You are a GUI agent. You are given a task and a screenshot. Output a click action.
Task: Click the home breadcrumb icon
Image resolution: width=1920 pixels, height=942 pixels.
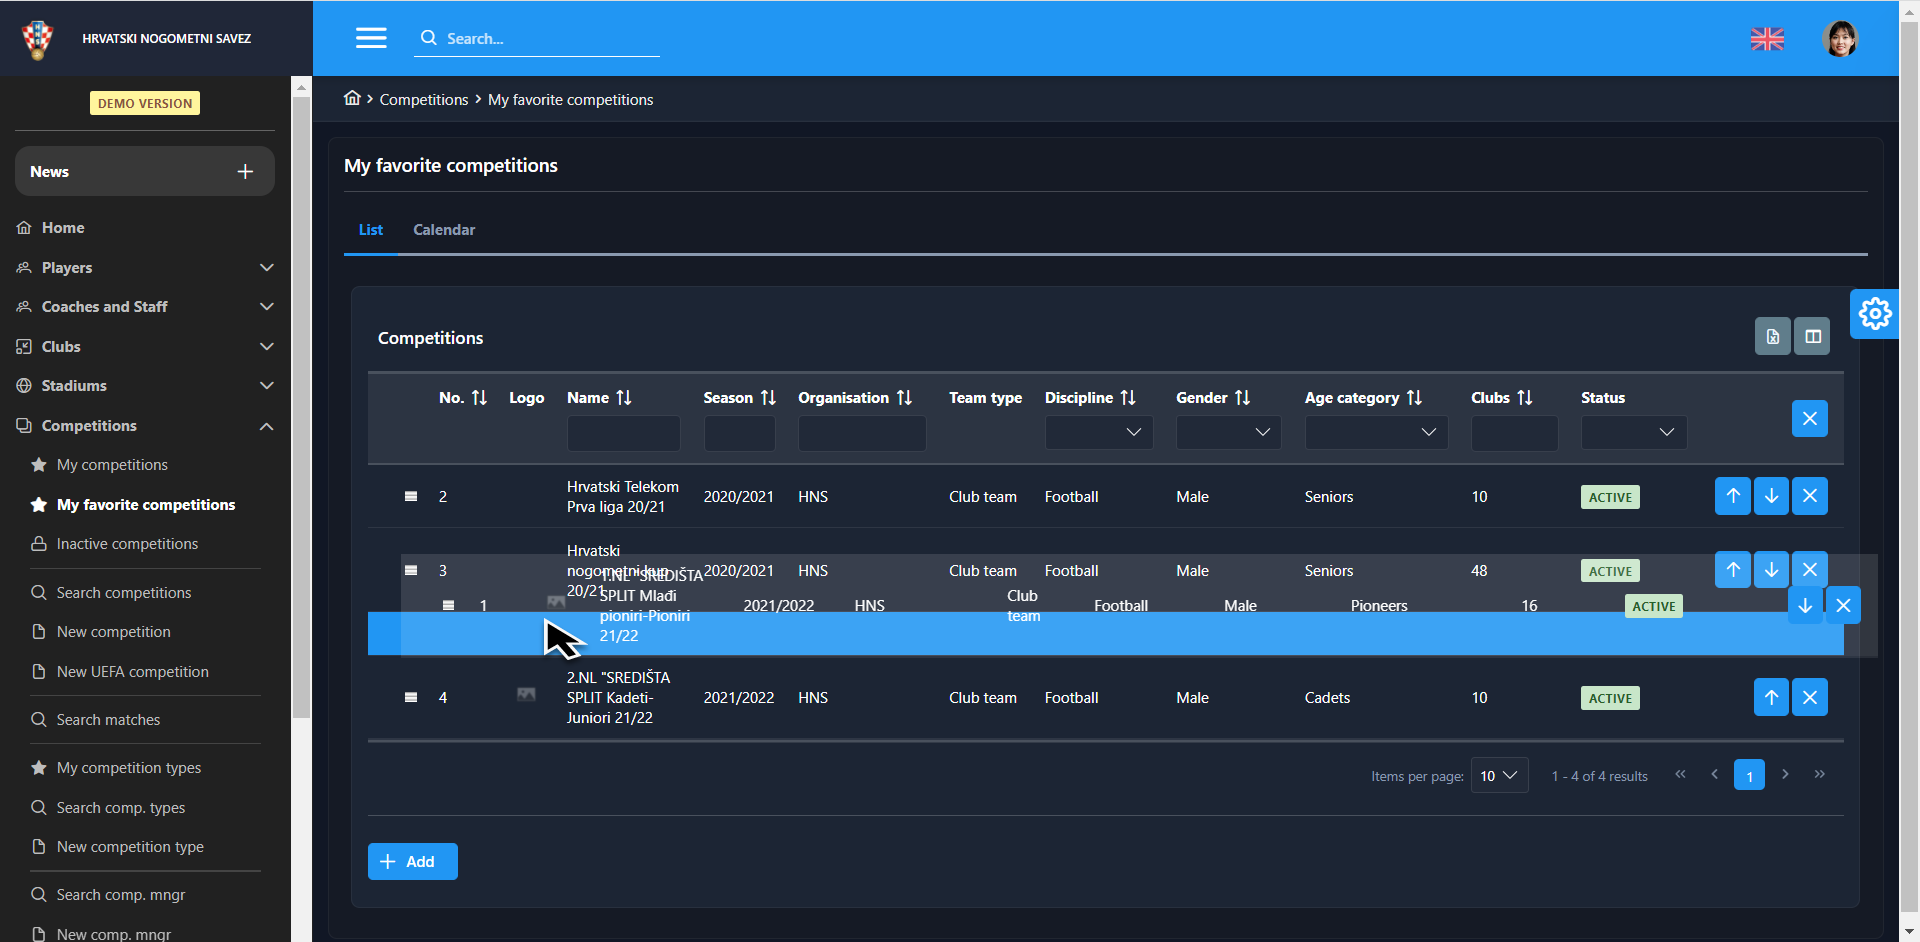[352, 98]
